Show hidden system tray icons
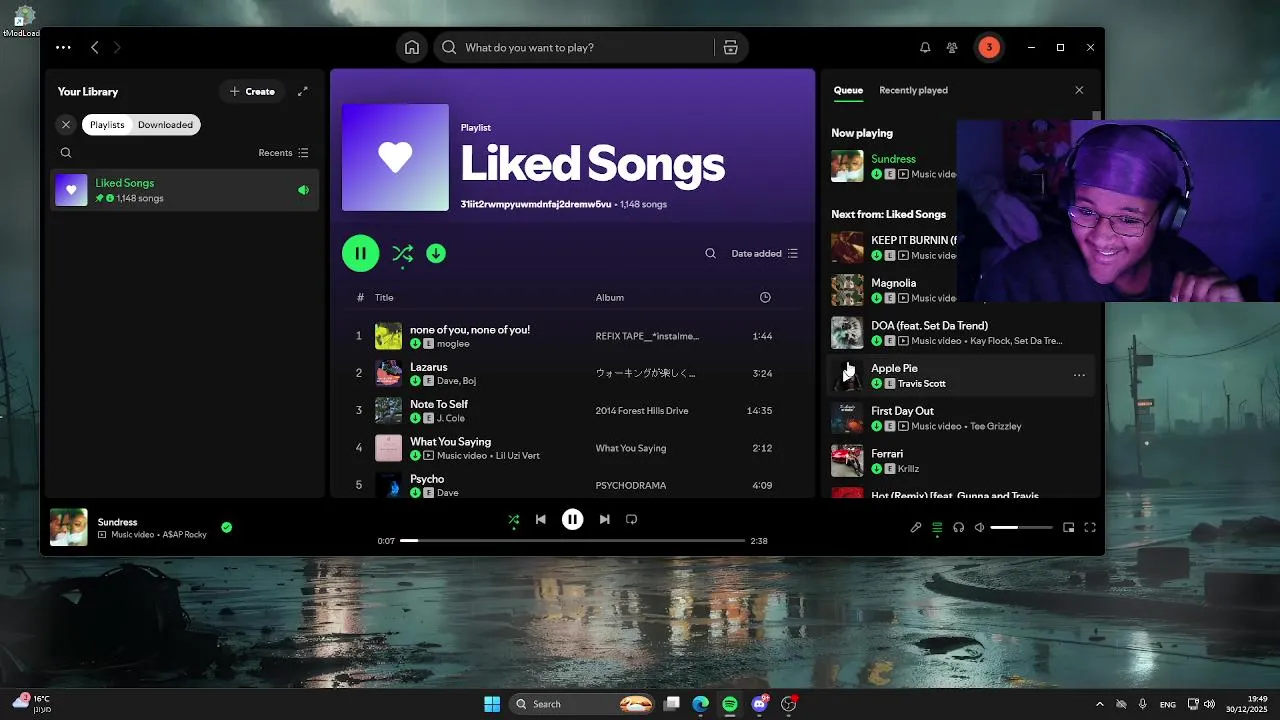Viewport: 1280px width, 720px height. pos(1100,704)
